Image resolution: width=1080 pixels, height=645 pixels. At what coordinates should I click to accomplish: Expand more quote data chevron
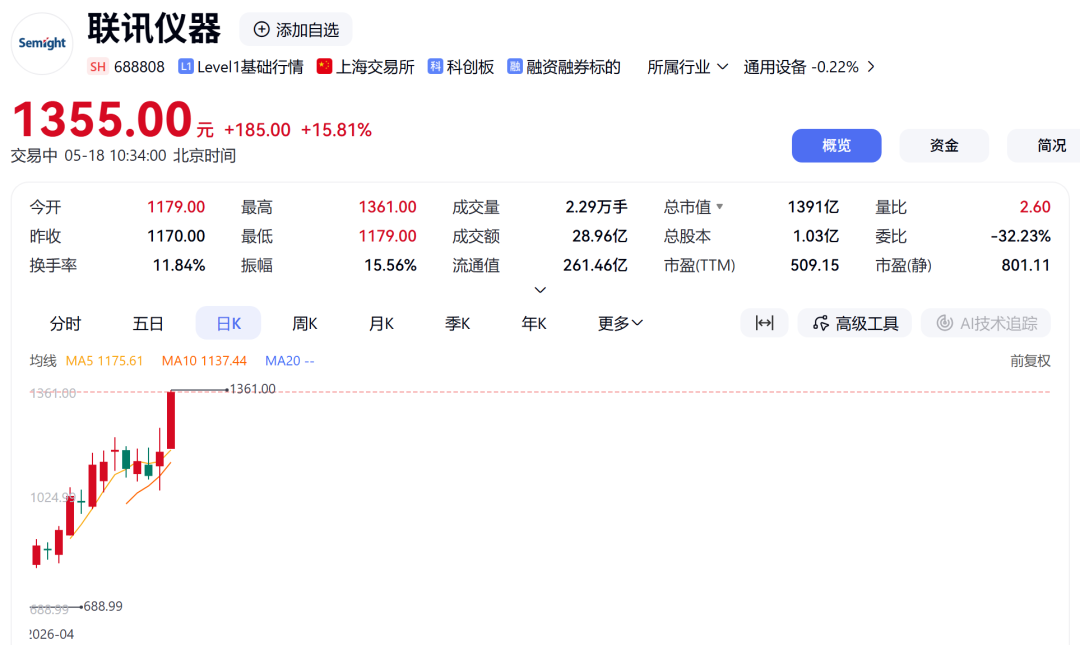click(540, 290)
